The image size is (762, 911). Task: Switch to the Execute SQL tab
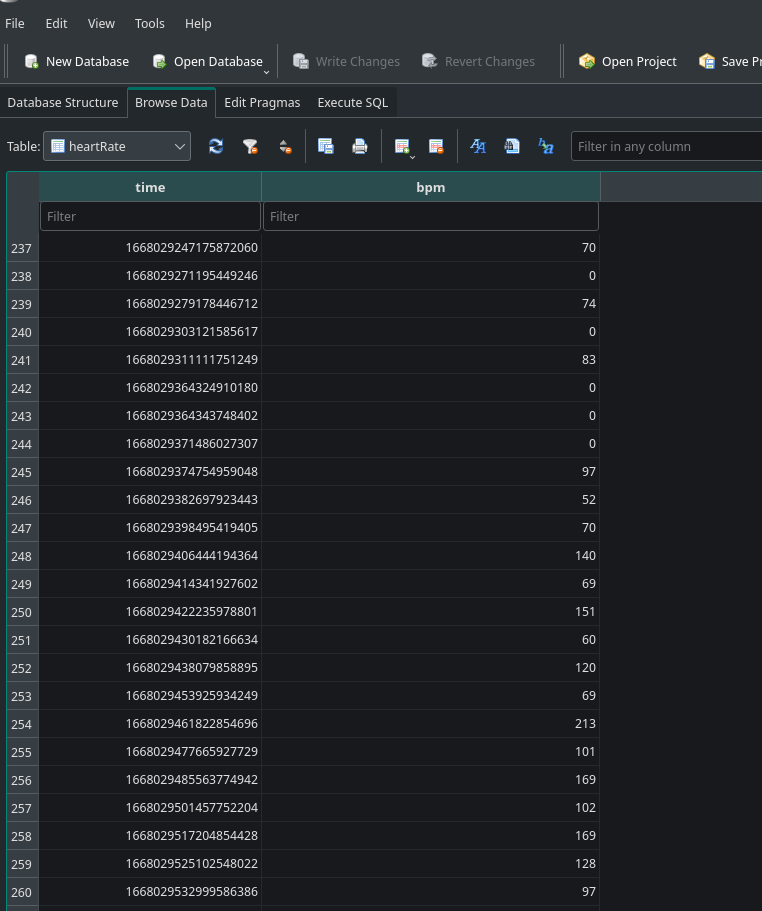tap(352, 102)
